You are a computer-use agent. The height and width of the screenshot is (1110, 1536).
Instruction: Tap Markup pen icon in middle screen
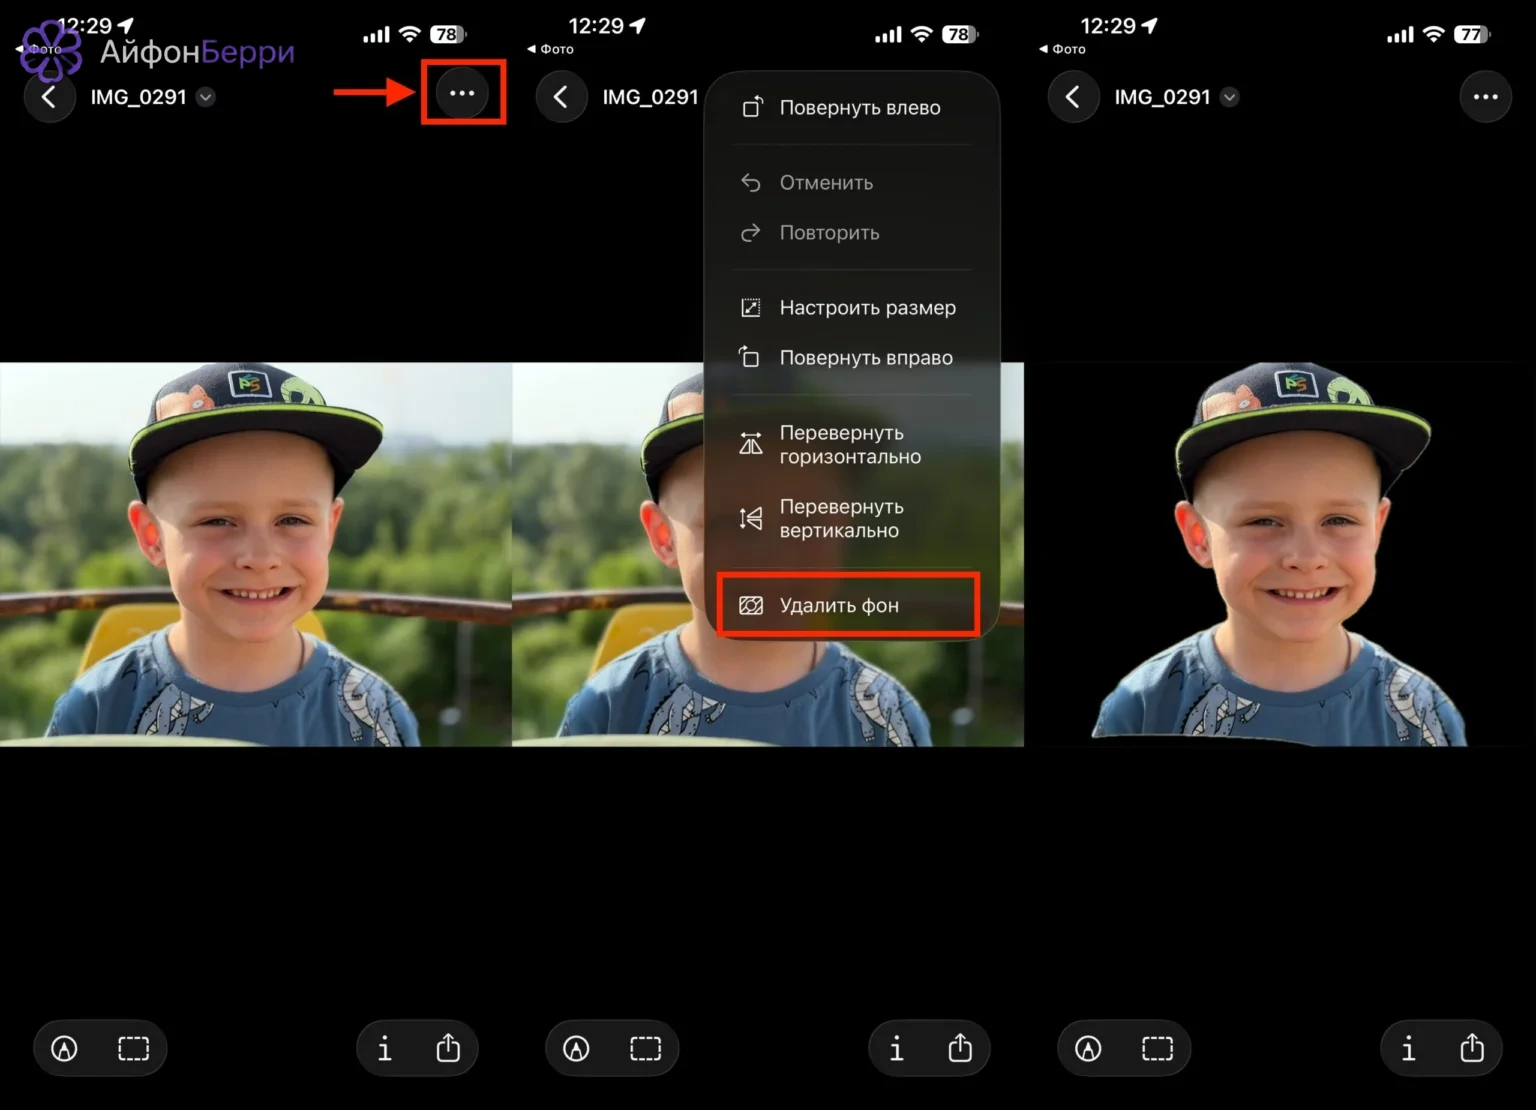[x=577, y=1048]
